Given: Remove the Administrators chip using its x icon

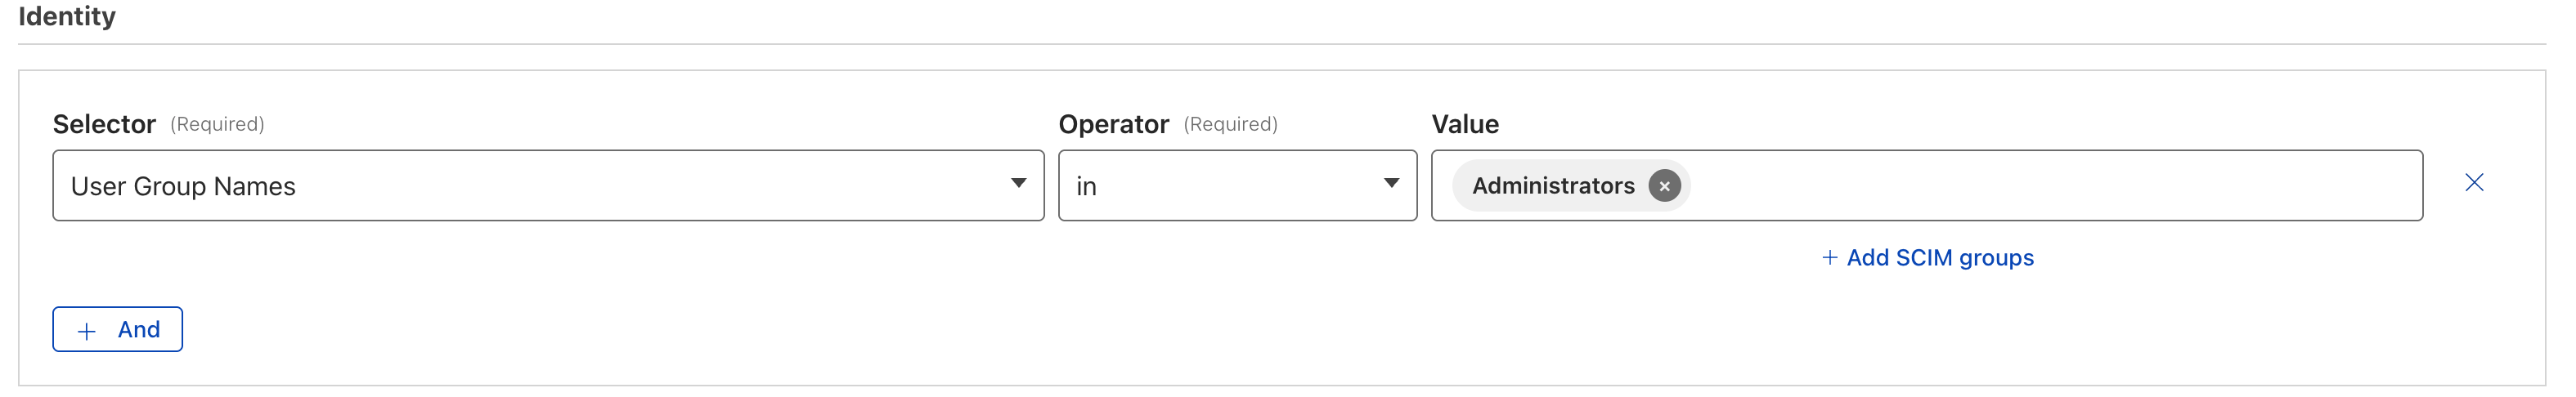Looking at the screenshot, I should [1664, 186].
